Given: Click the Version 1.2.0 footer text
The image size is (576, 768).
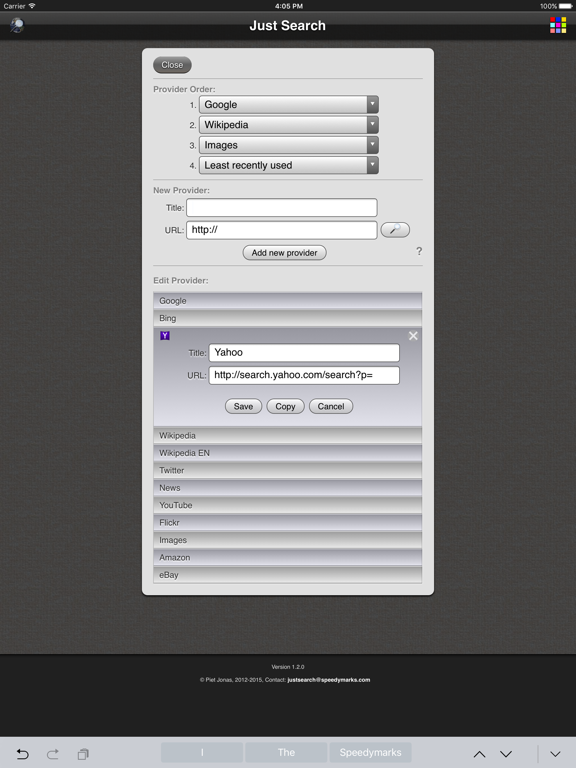Looking at the screenshot, I should click(x=288, y=667).
